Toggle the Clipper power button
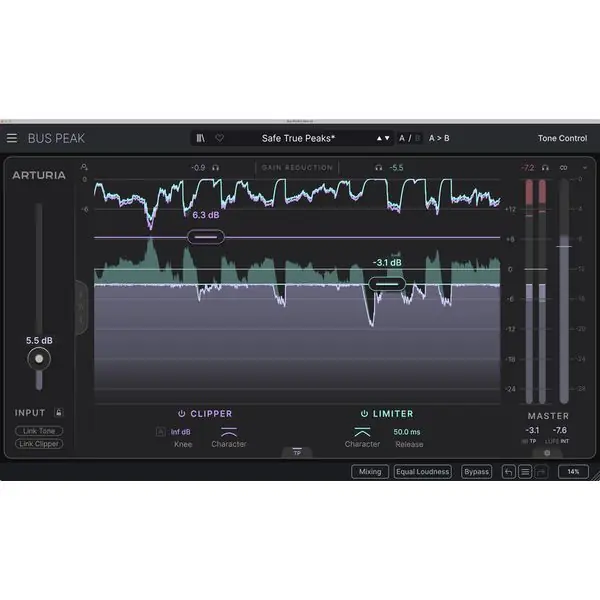Screen dimensions: 600x600 182,414
